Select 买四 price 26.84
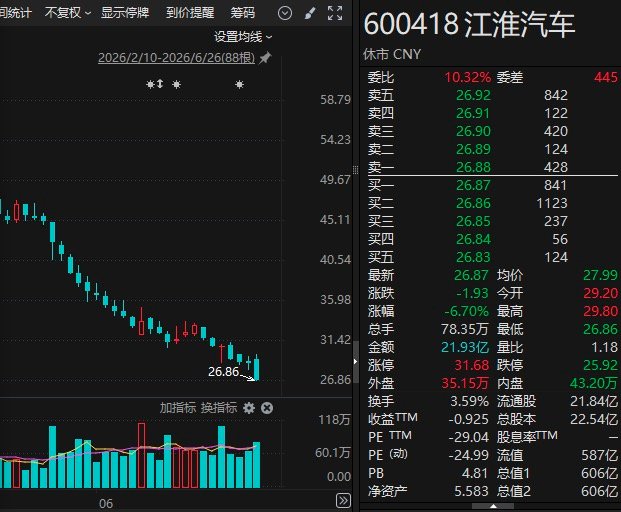 [x=473, y=240]
